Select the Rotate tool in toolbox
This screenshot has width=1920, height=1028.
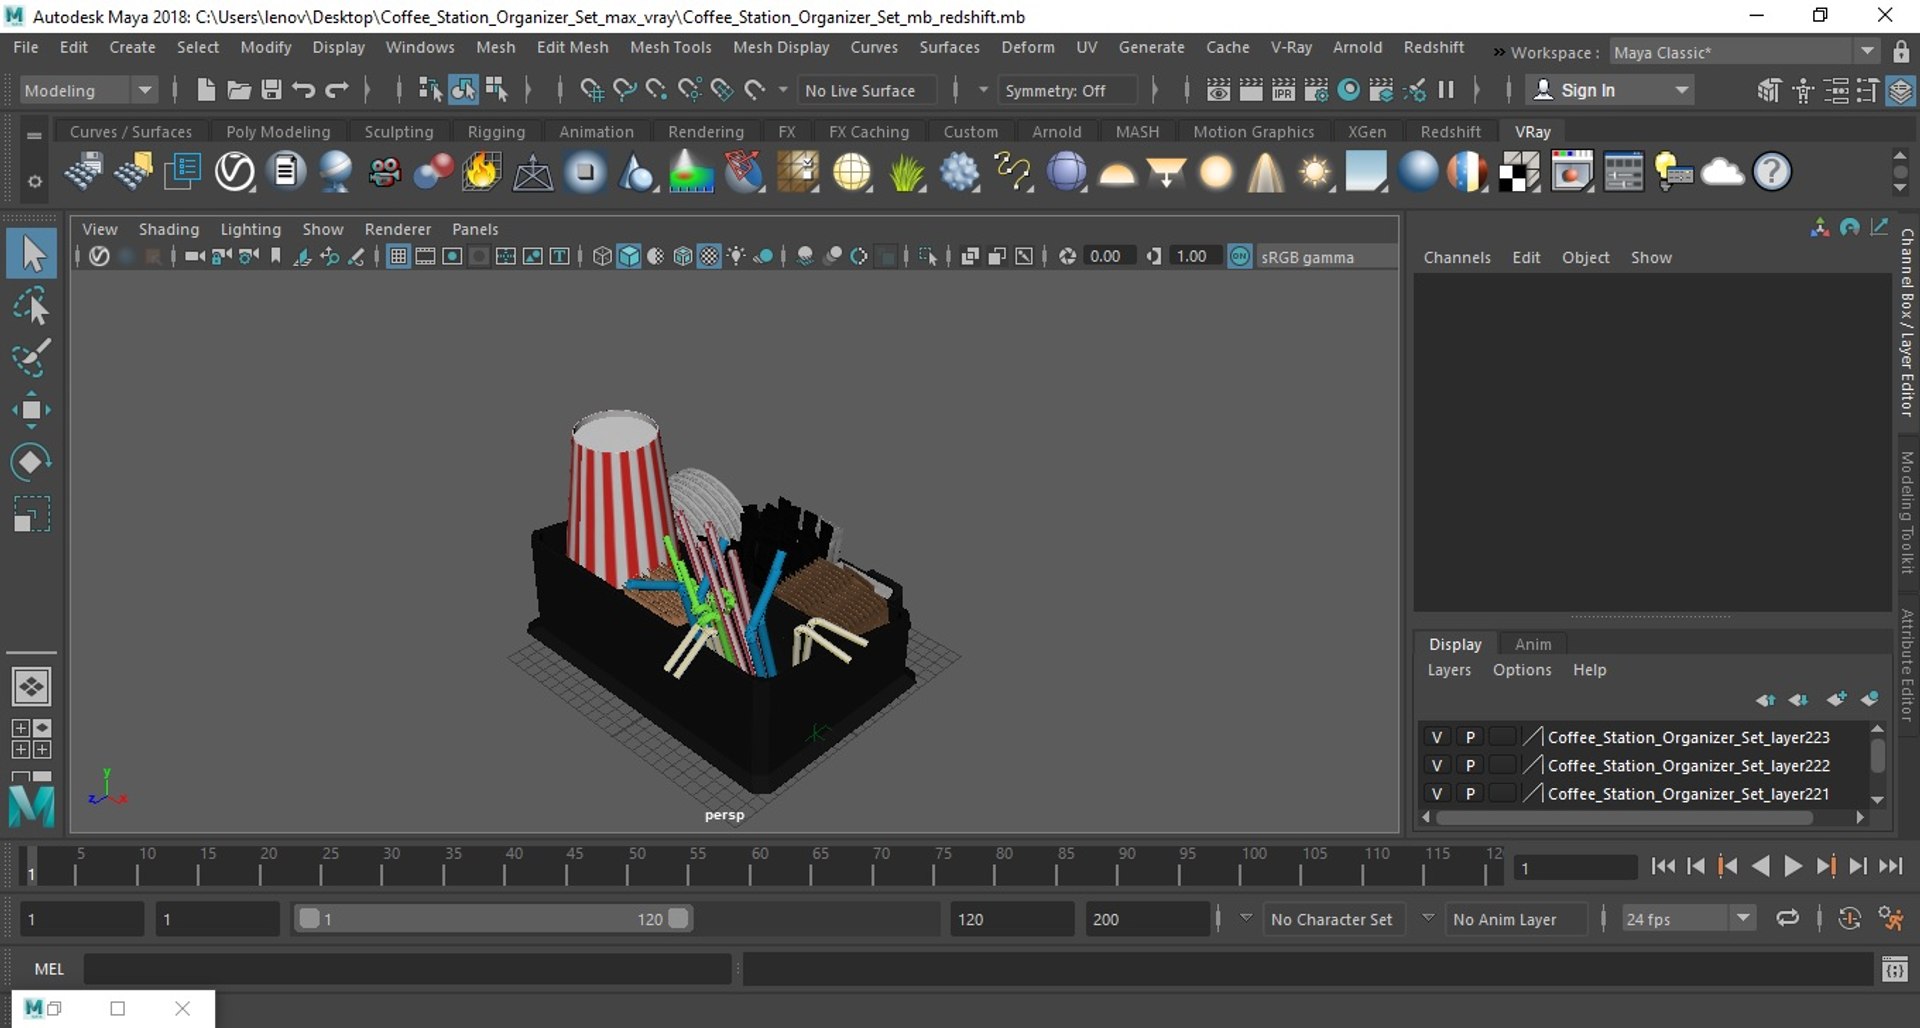[31, 461]
